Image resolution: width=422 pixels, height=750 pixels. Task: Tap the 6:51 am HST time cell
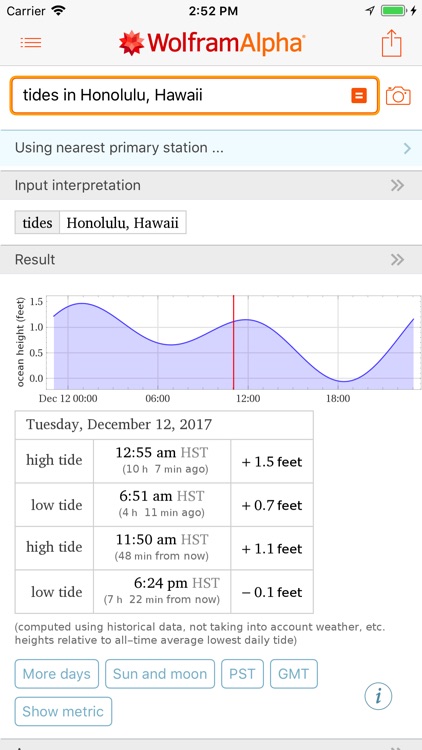pos(162,505)
